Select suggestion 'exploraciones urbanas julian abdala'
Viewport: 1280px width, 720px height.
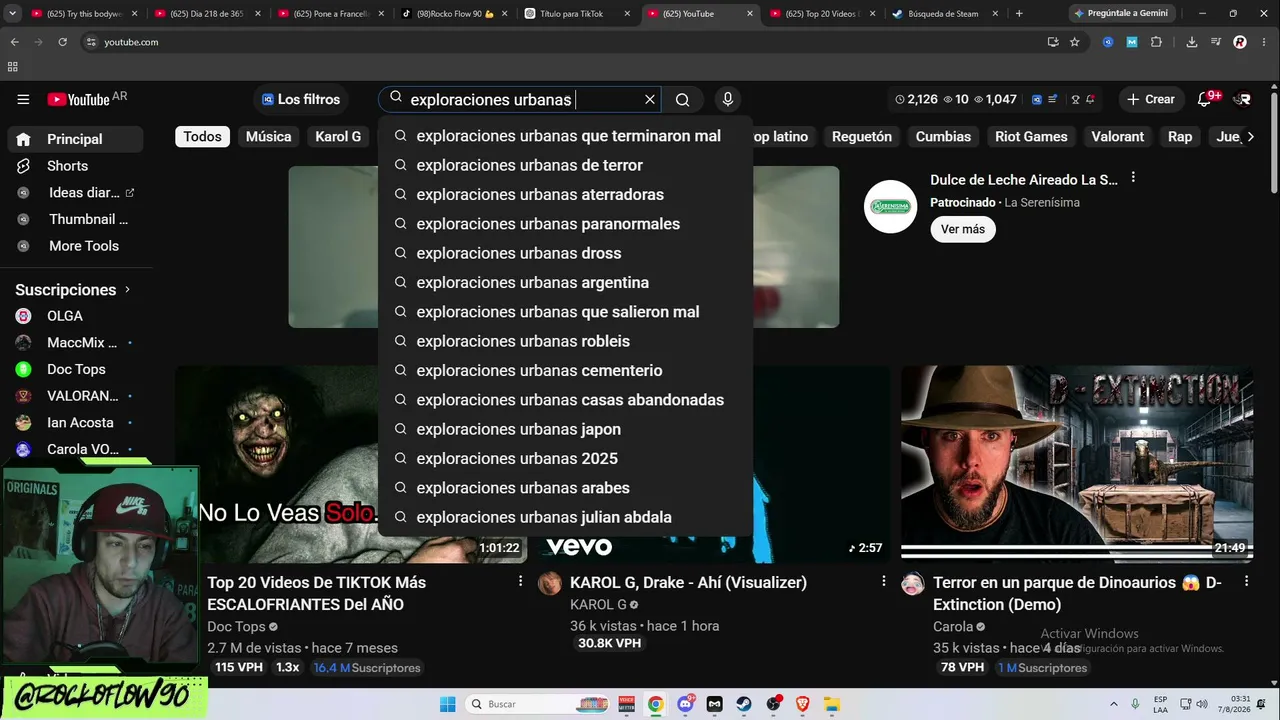click(565, 517)
